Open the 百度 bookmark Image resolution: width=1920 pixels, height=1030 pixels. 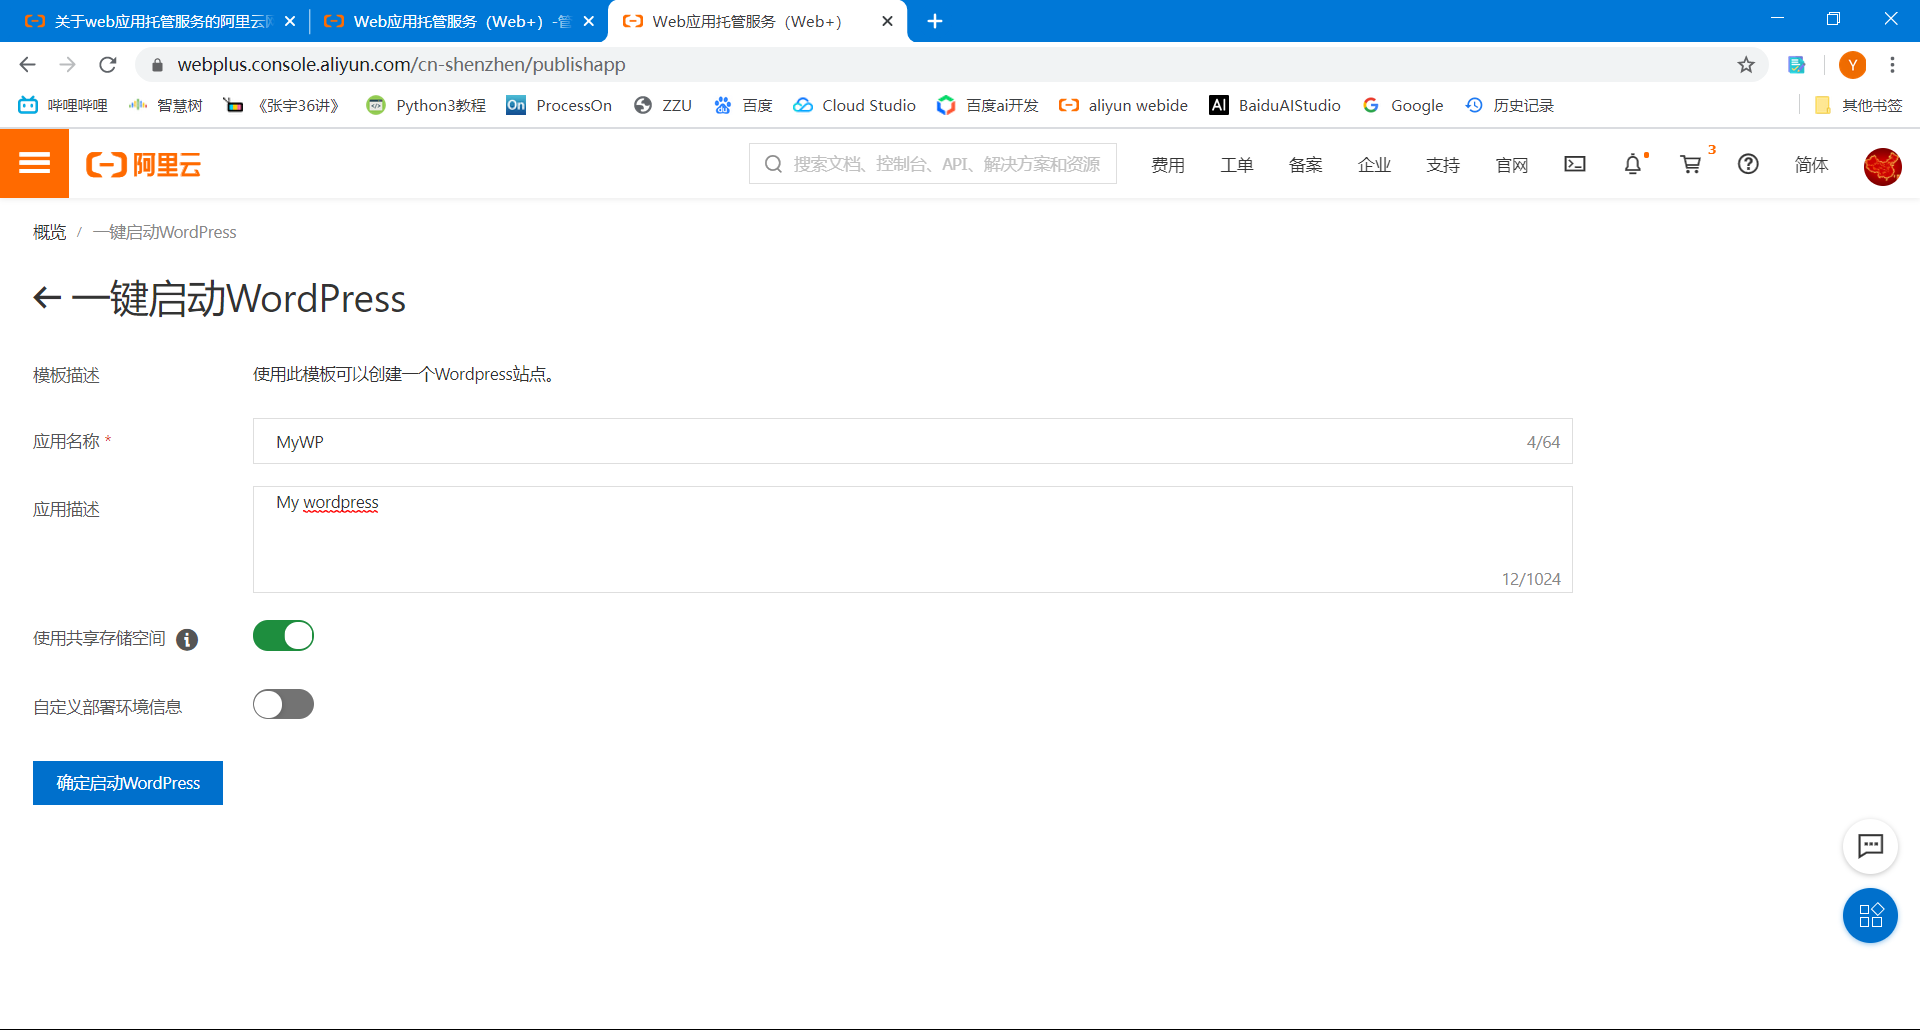(x=743, y=105)
